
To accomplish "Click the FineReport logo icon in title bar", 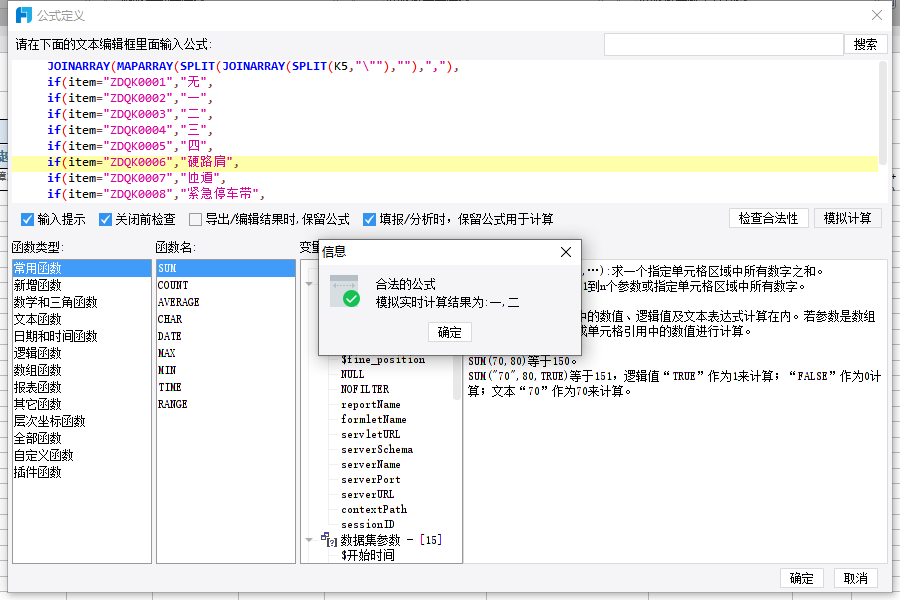I will pyautogui.click(x=24, y=15).
